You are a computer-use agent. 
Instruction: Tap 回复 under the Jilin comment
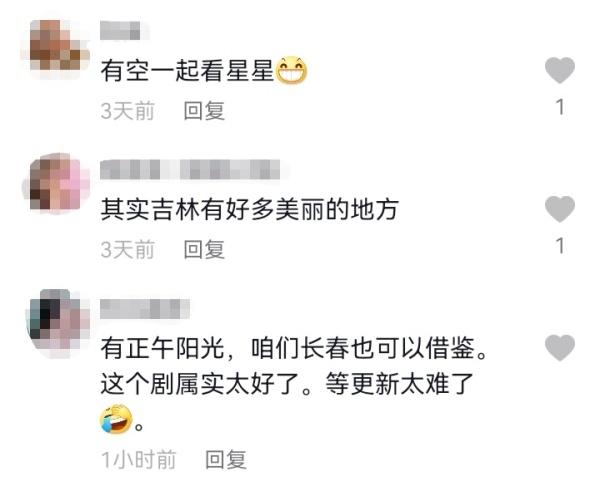coord(204,249)
